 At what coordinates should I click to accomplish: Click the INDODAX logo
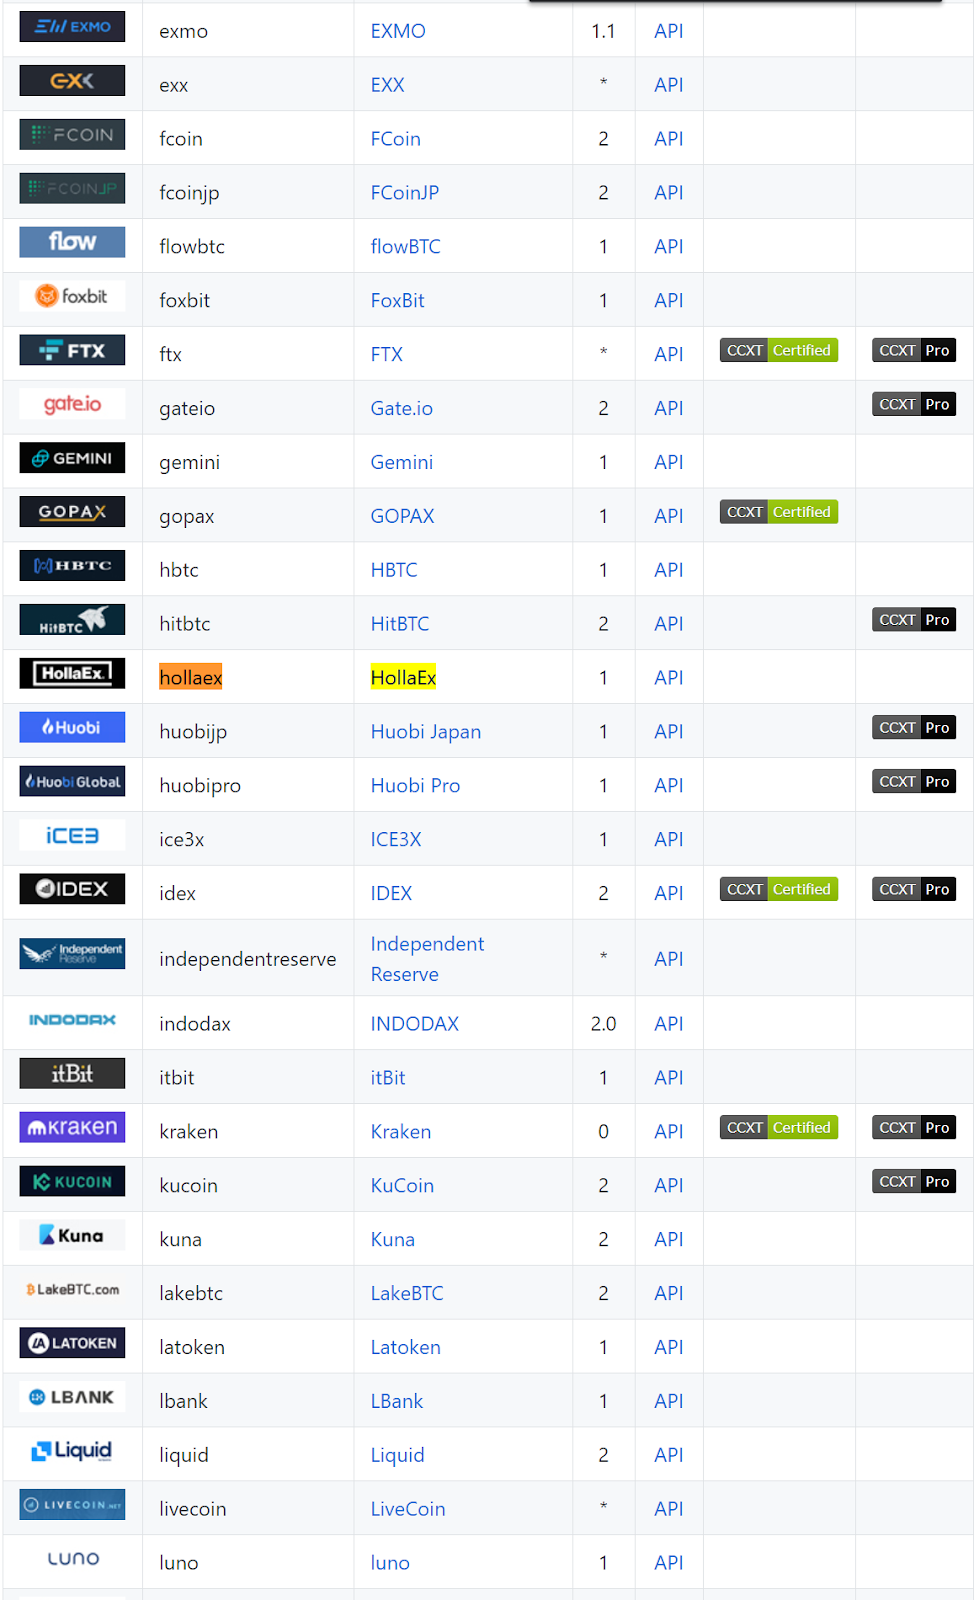coord(72,1021)
